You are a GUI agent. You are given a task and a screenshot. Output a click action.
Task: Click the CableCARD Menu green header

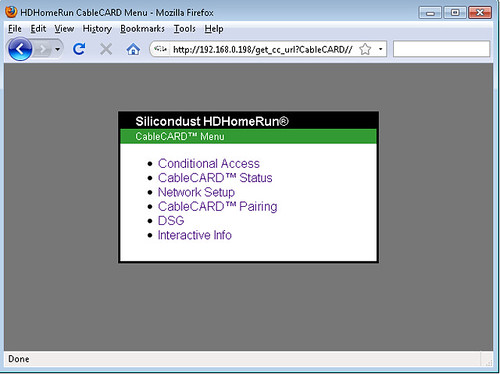(248, 136)
